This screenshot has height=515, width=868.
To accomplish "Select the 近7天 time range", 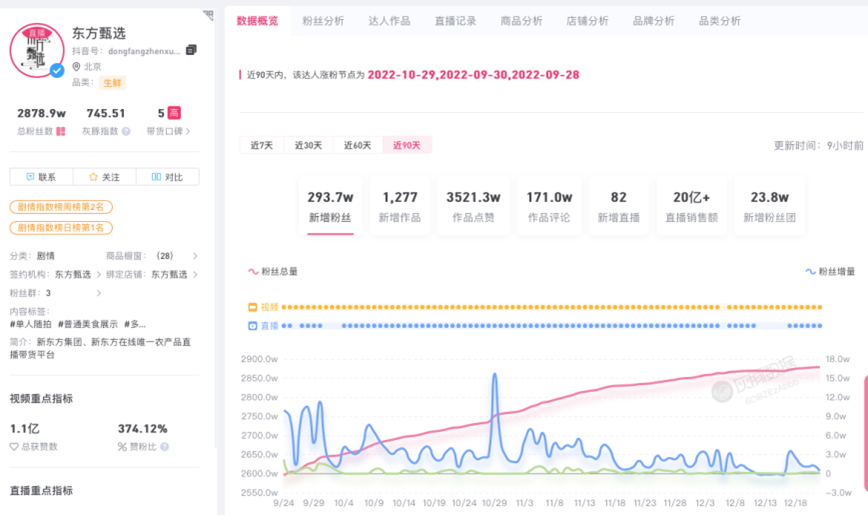I will [x=262, y=145].
